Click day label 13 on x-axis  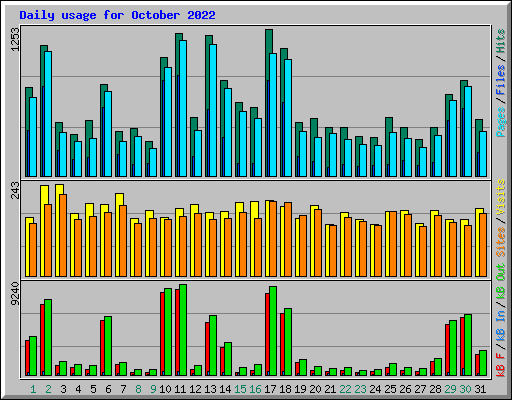pyautogui.click(x=210, y=389)
